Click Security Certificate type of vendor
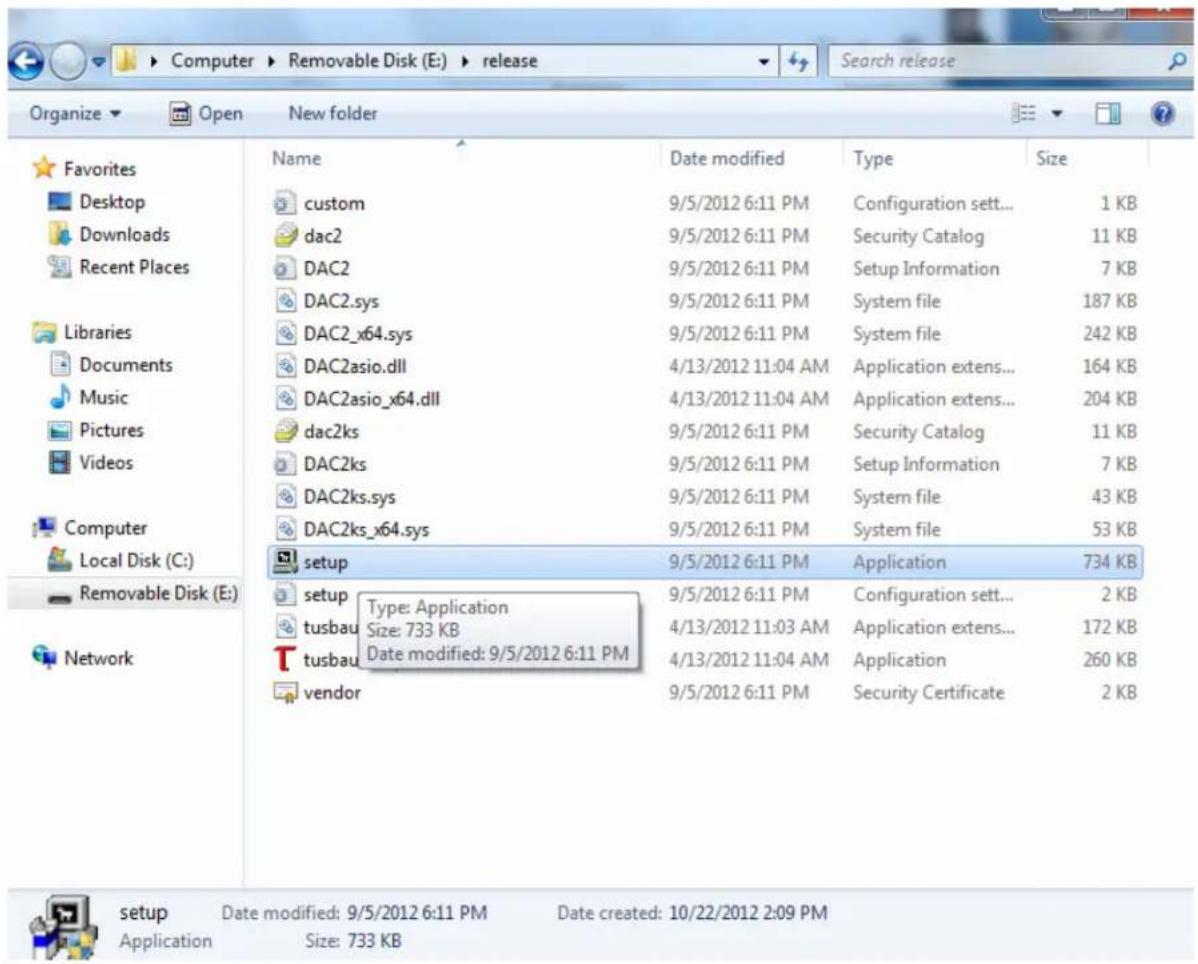 point(928,693)
